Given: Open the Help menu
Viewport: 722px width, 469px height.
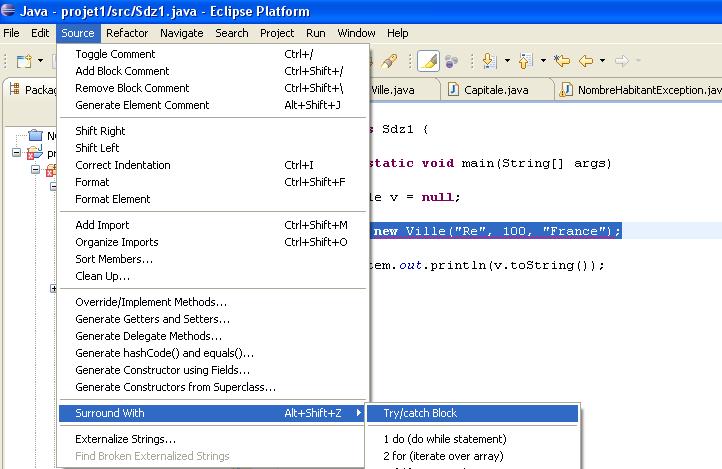Looking at the screenshot, I should point(397,33).
